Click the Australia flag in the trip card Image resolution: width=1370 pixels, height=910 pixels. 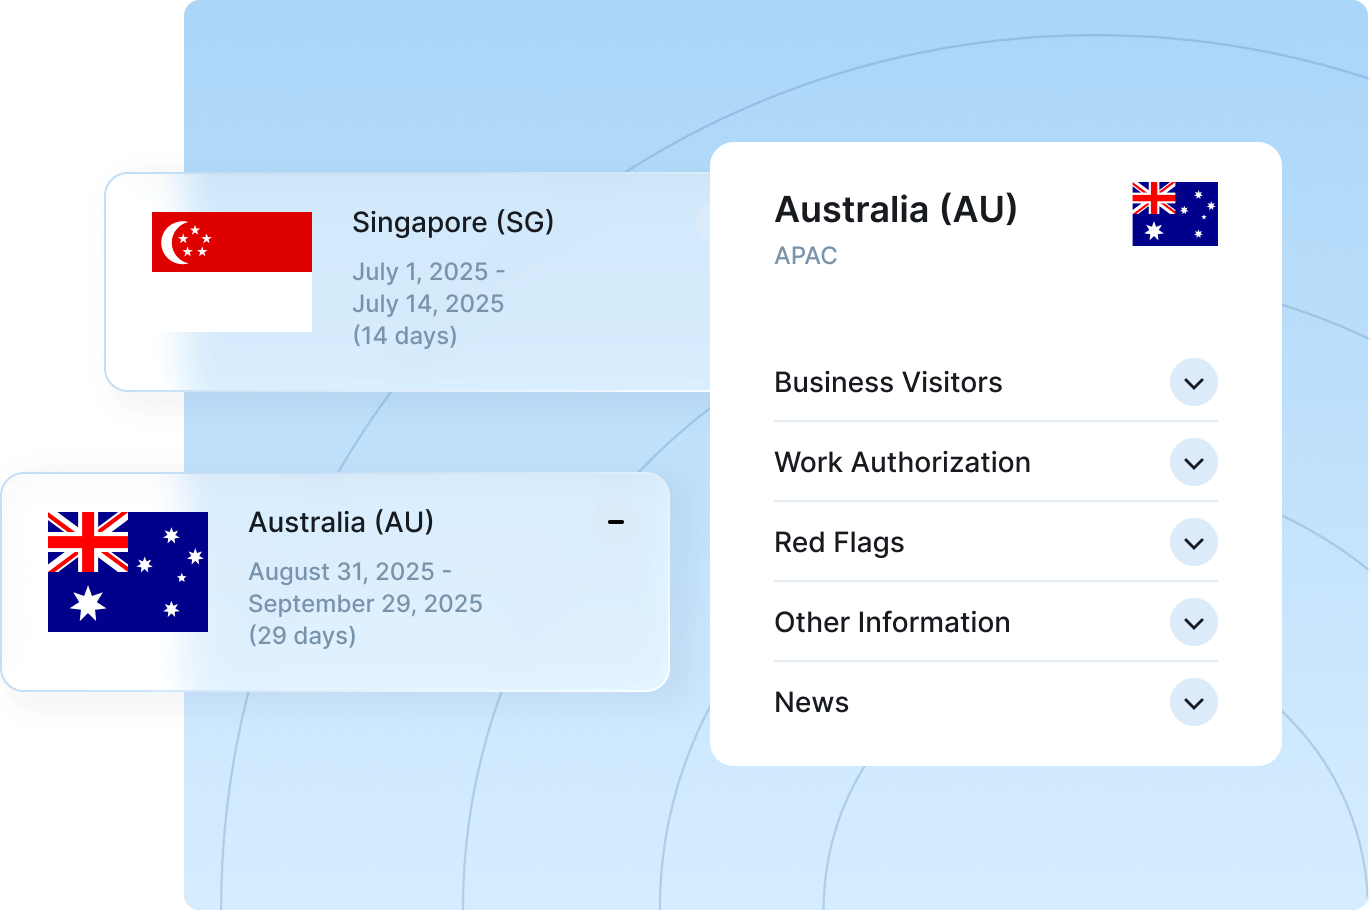click(128, 571)
